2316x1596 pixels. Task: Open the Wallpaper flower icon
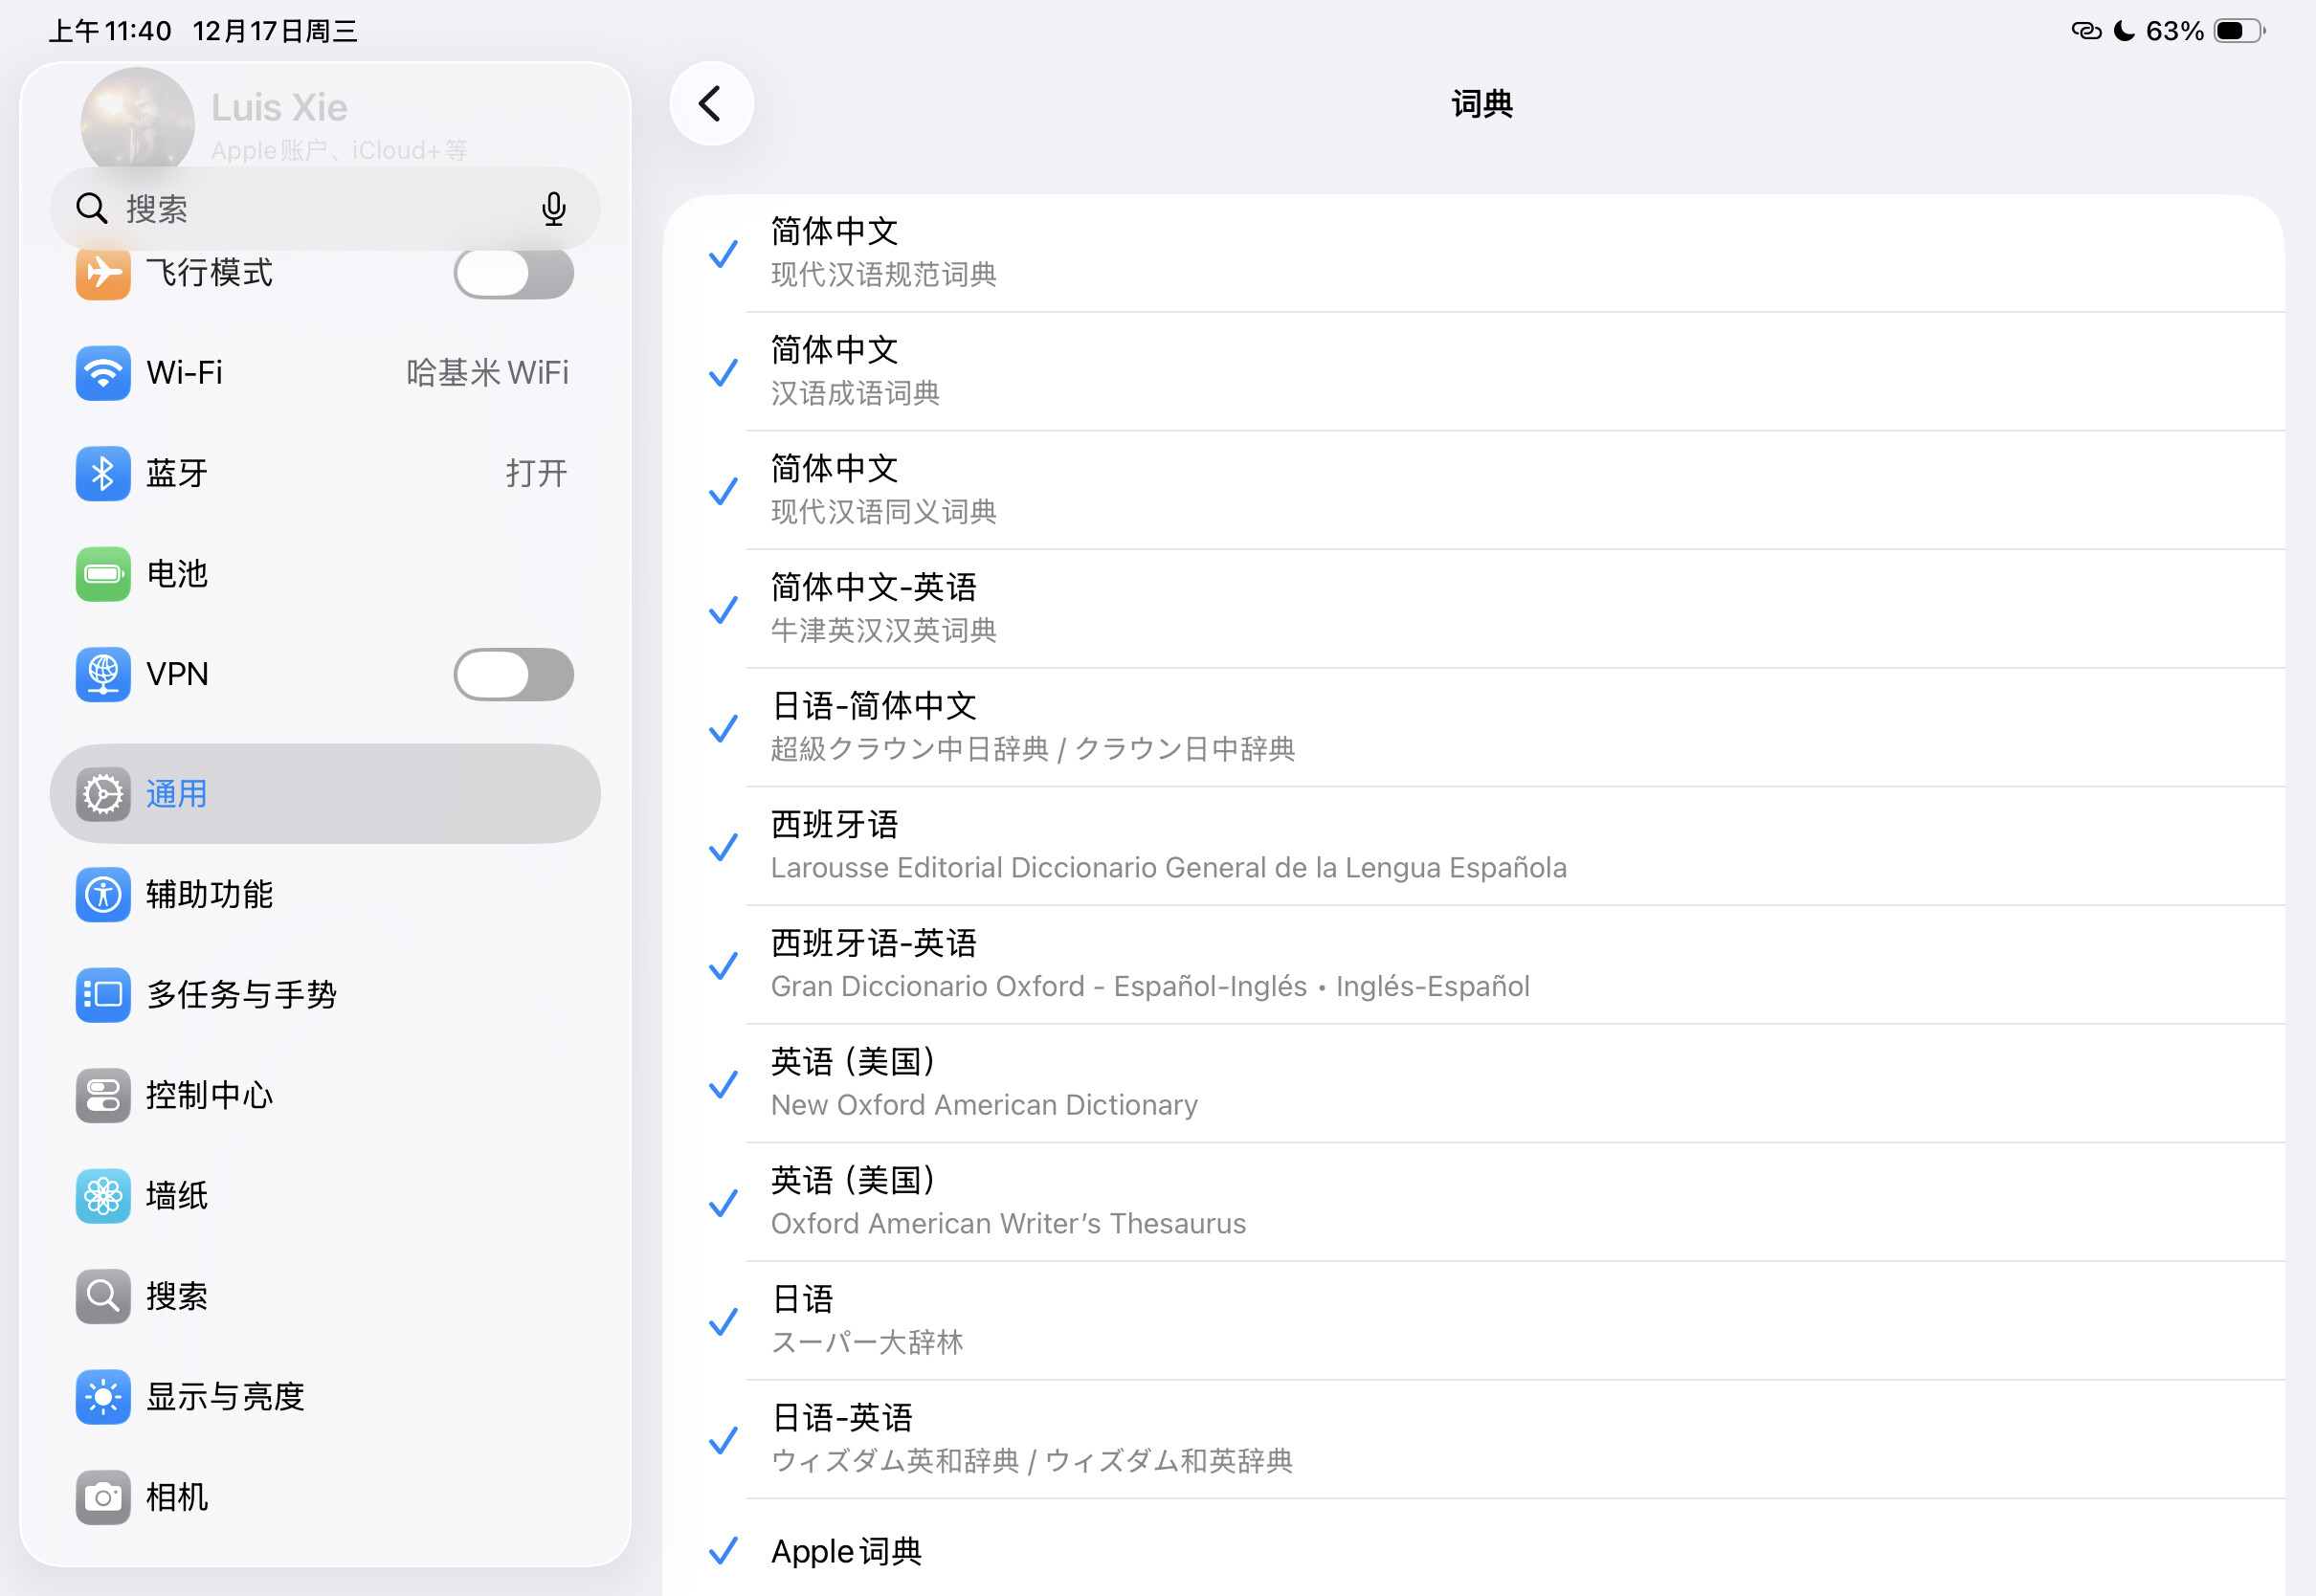pyautogui.click(x=103, y=1195)
